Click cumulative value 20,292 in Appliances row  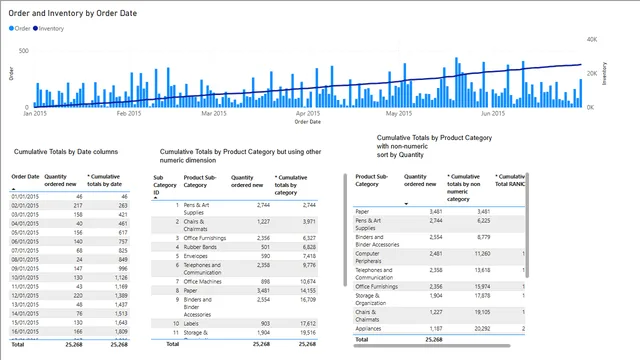482,329
